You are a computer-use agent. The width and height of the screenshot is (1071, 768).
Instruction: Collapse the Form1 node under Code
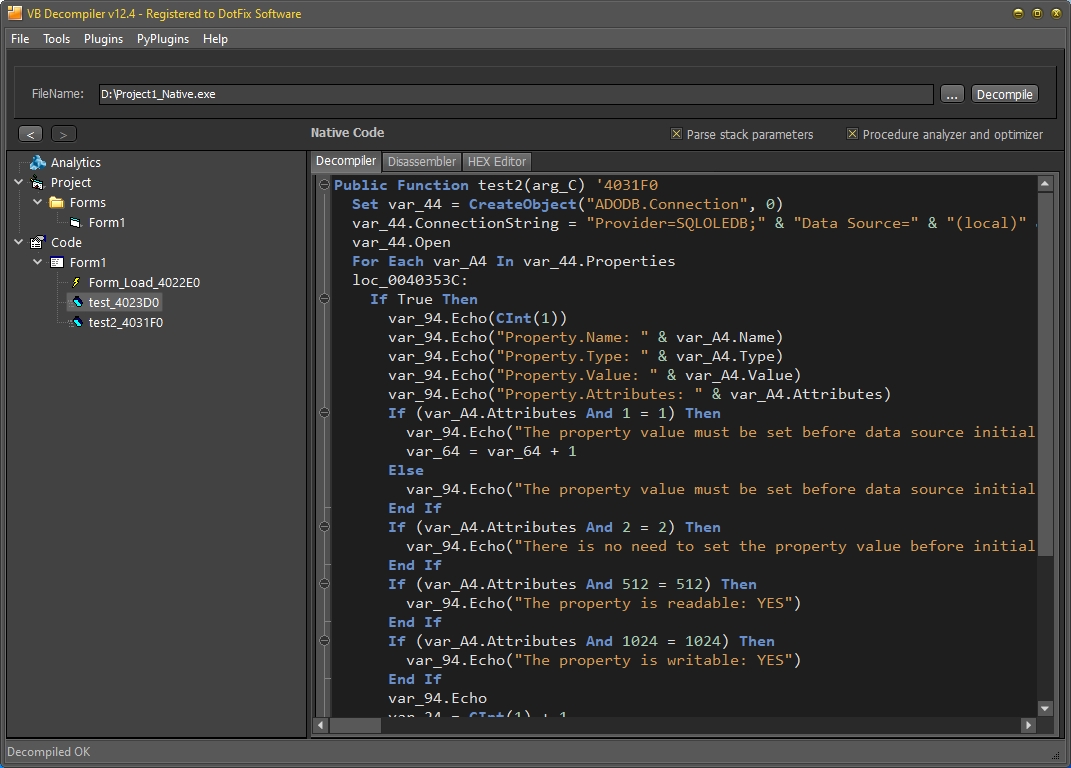click(38, 262)
